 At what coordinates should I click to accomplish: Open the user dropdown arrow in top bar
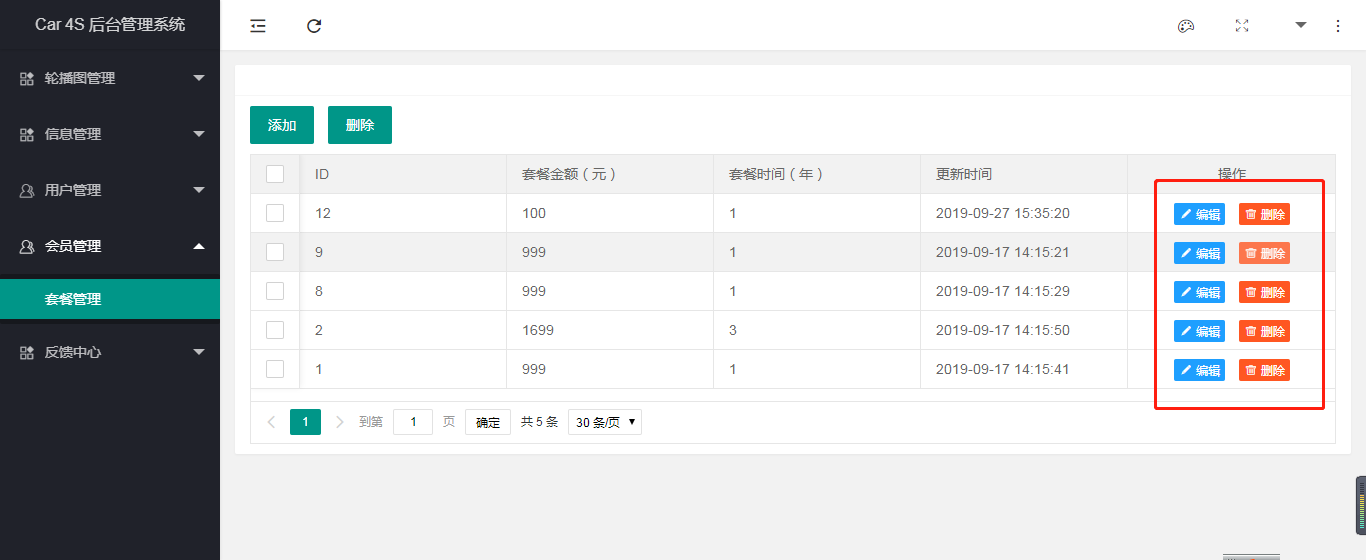coord(1301,25)
